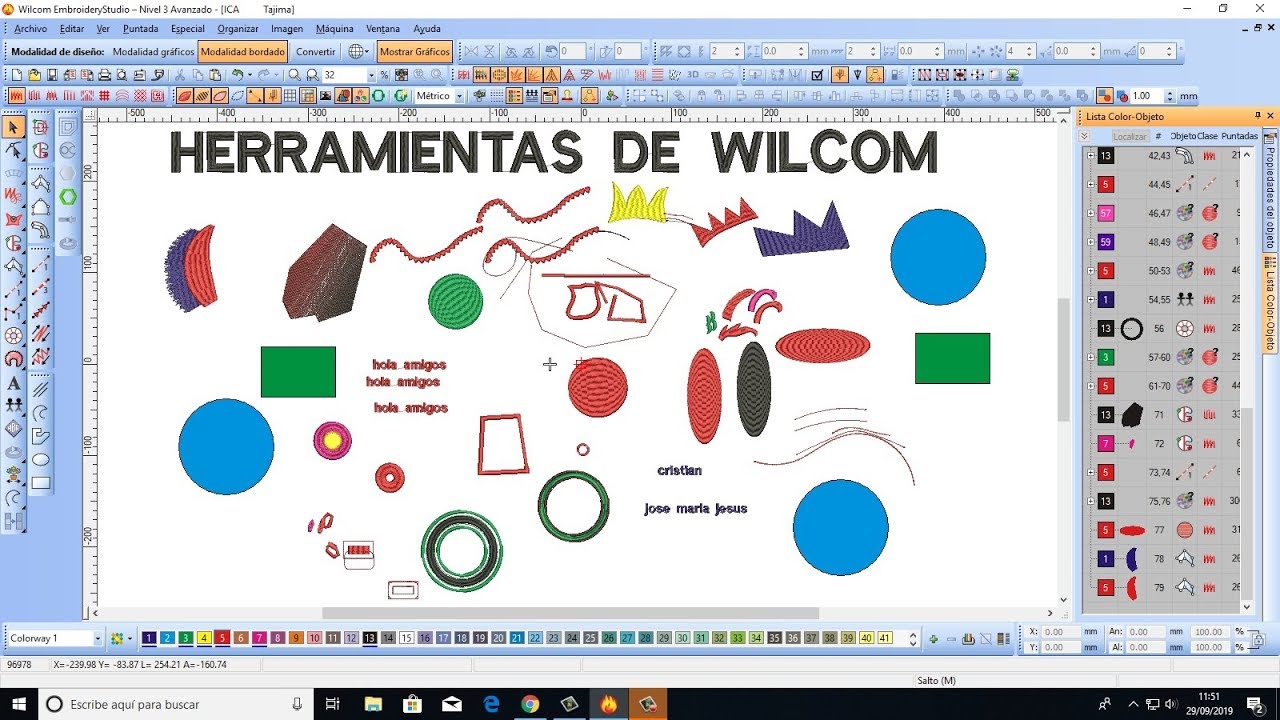The image size is (1280, 720).
Task: Click the Zoom magnifier icon
Action: pyautogui.click(x=295, y=75)
